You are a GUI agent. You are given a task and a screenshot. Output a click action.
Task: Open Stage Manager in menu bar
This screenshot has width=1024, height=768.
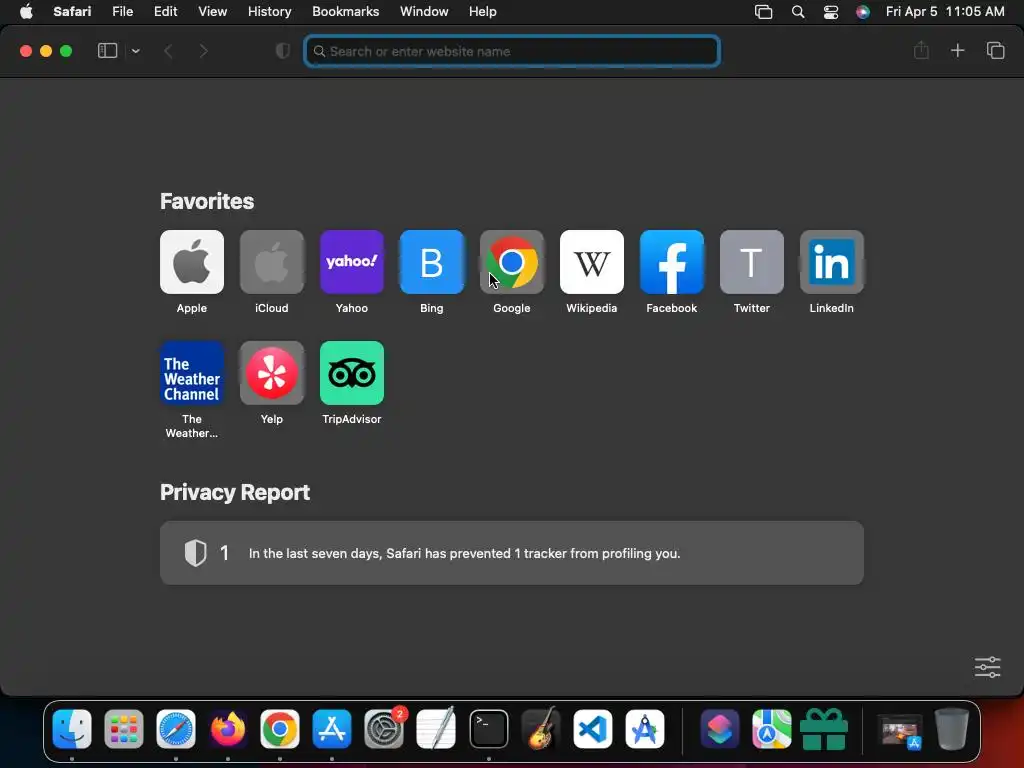coord(763,12)
